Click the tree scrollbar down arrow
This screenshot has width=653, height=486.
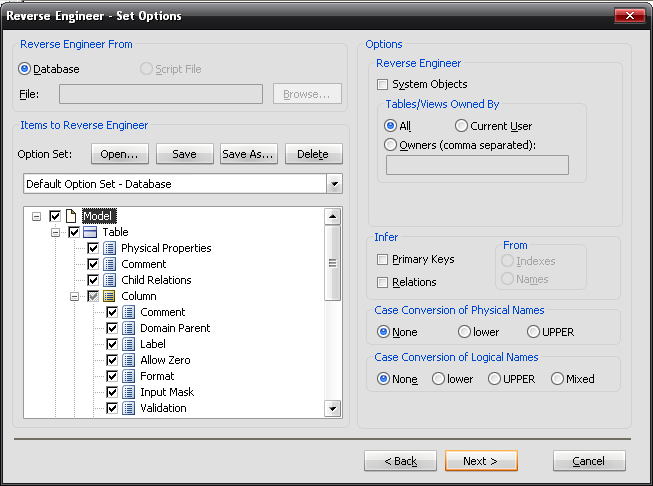(332, 409)
